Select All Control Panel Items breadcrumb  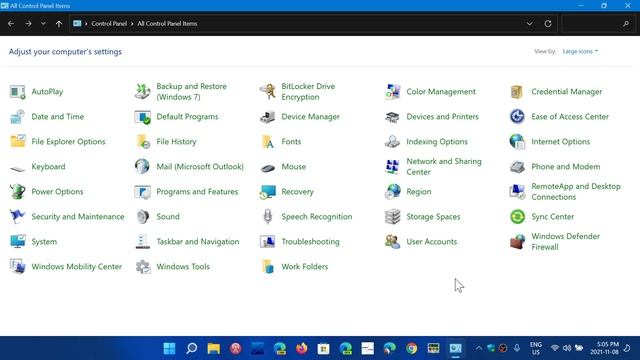(167, 24)
